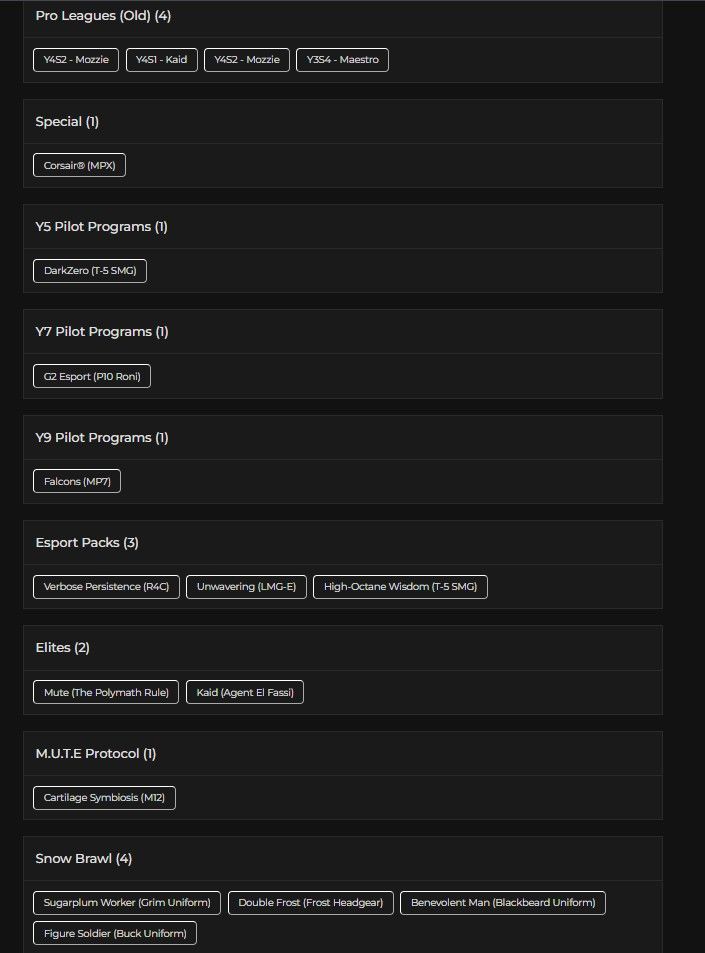Click the High-Octane Wisdom (T-5 SMG) tag
This screenshot has width=705, height=953.
(400, 587)
